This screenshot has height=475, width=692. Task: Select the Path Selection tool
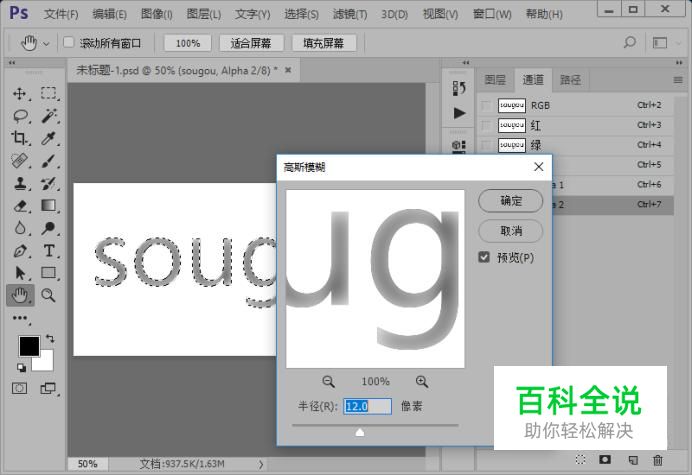click(20, 273)
